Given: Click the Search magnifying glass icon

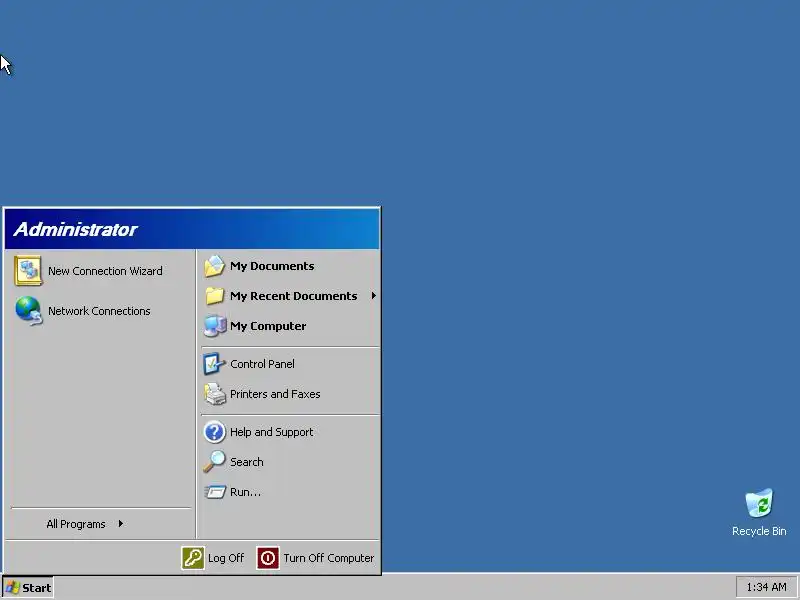Looking at the screenshot, I should 214,461.
